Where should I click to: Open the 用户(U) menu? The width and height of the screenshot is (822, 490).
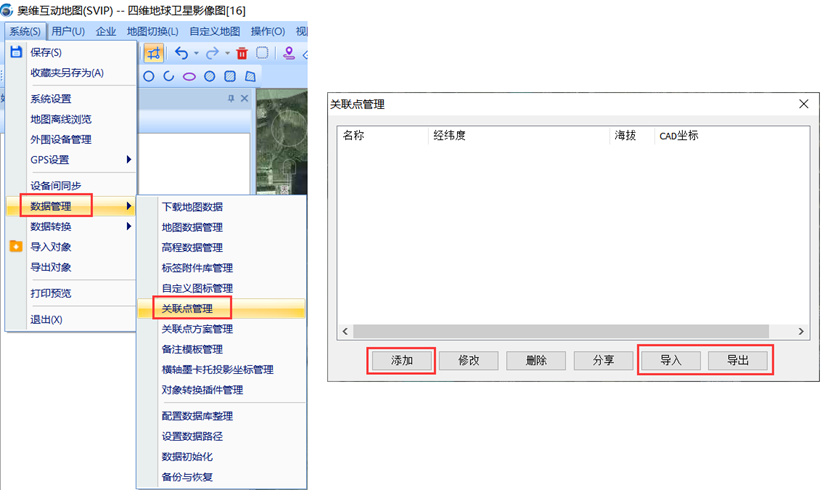click(x=68, y=31)
